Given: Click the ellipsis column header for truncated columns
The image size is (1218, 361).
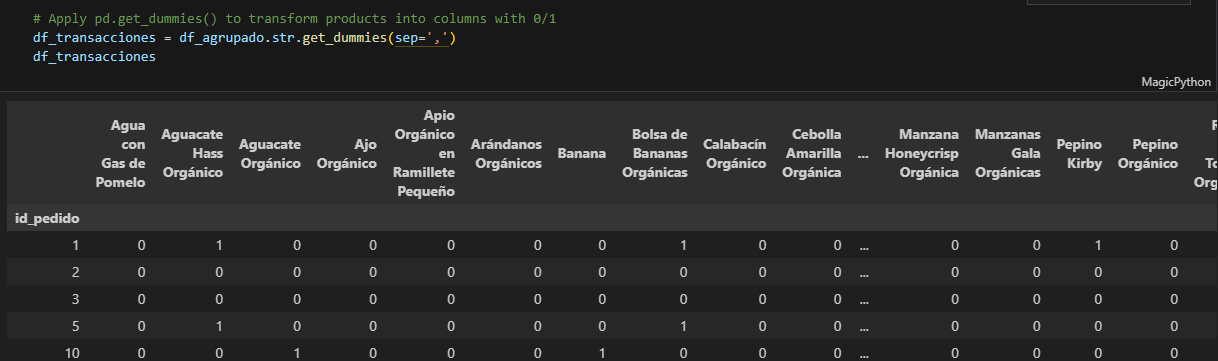Looking at the screenshot, I should (x=863, y=154).
